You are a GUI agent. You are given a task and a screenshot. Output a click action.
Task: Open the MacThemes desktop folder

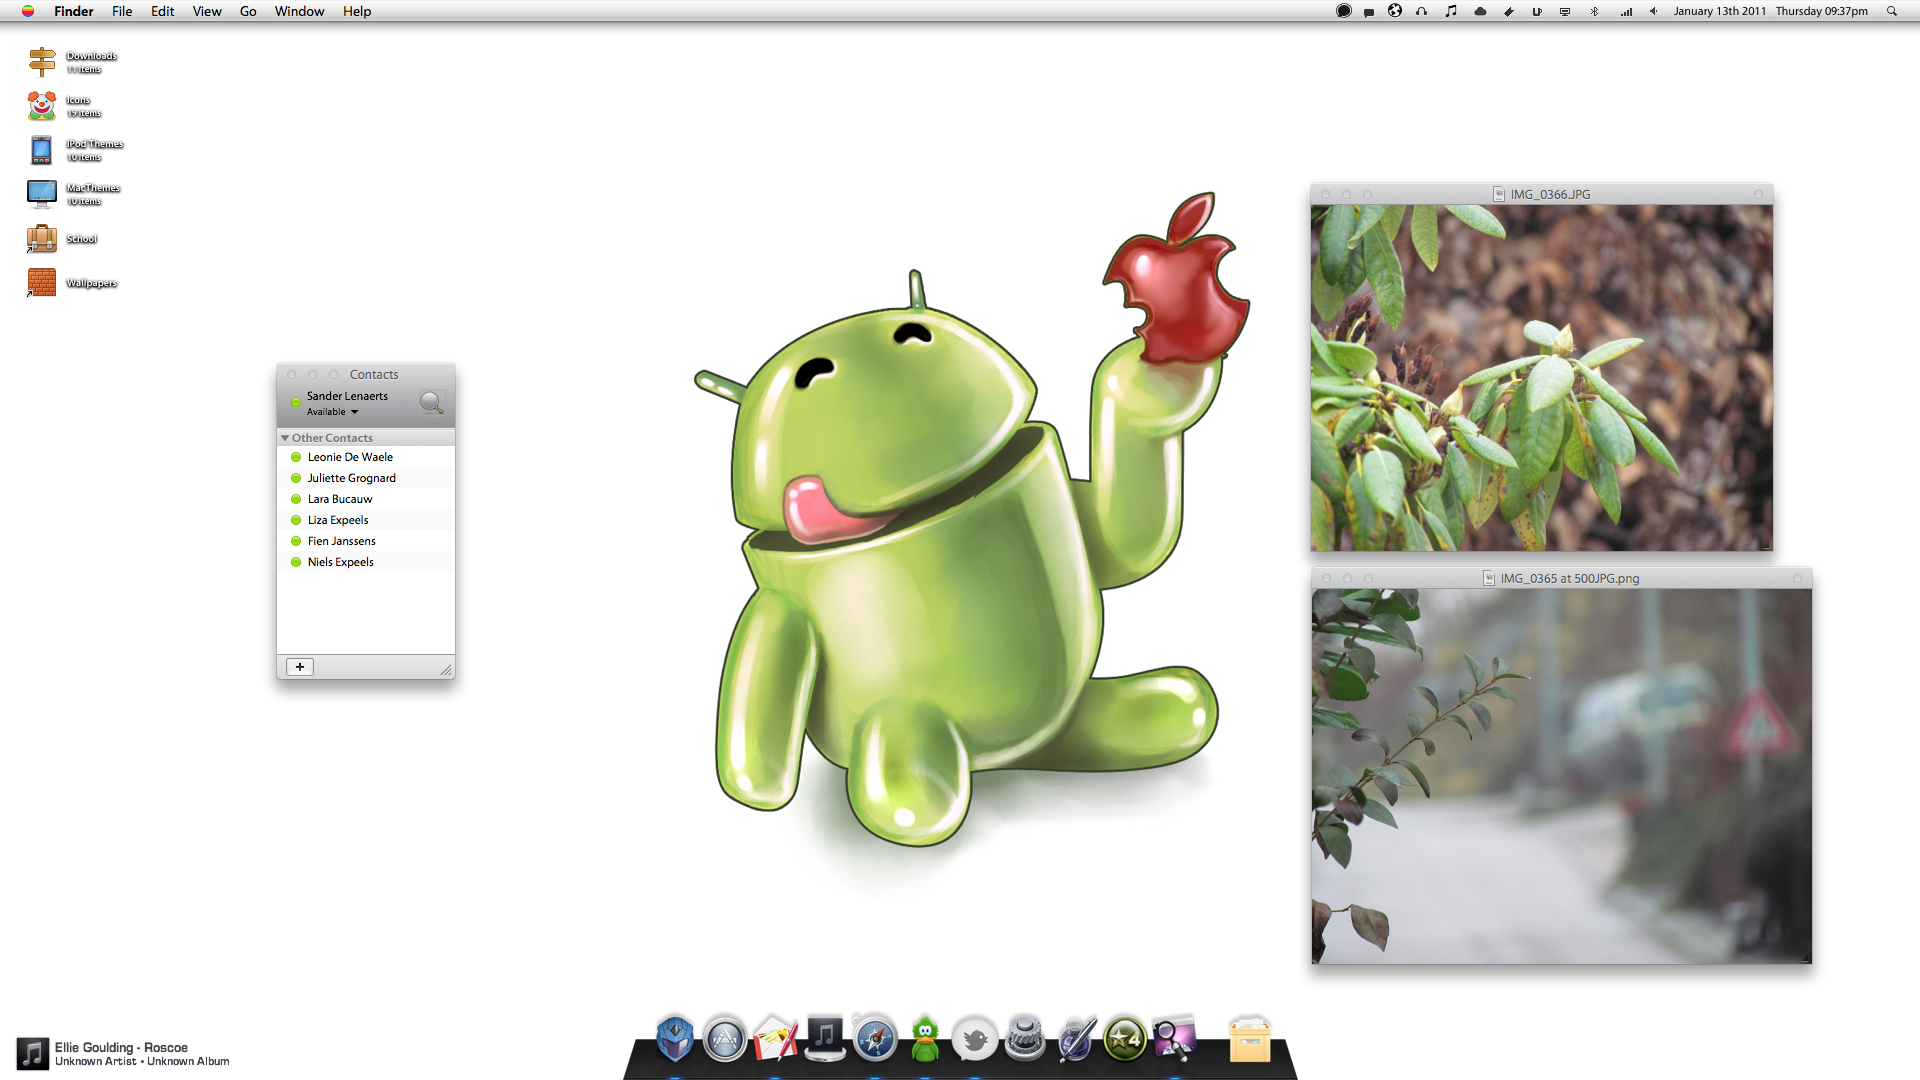(42, 194)
